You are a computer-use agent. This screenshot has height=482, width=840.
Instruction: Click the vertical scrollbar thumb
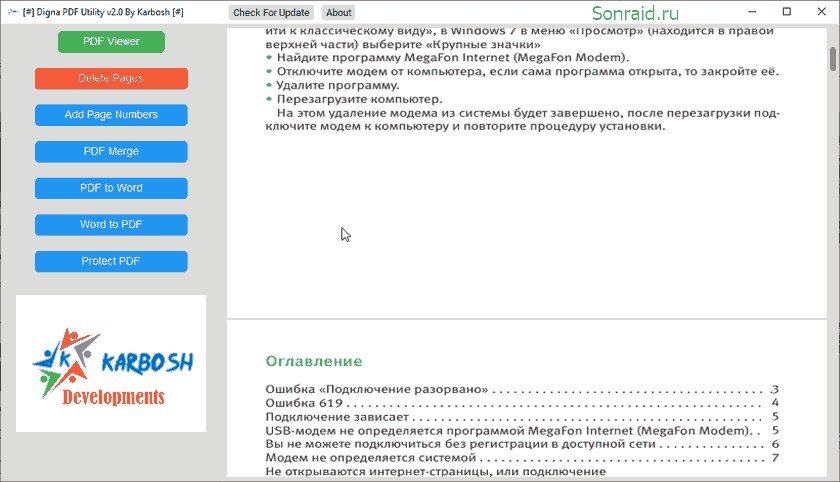[833, 59]
